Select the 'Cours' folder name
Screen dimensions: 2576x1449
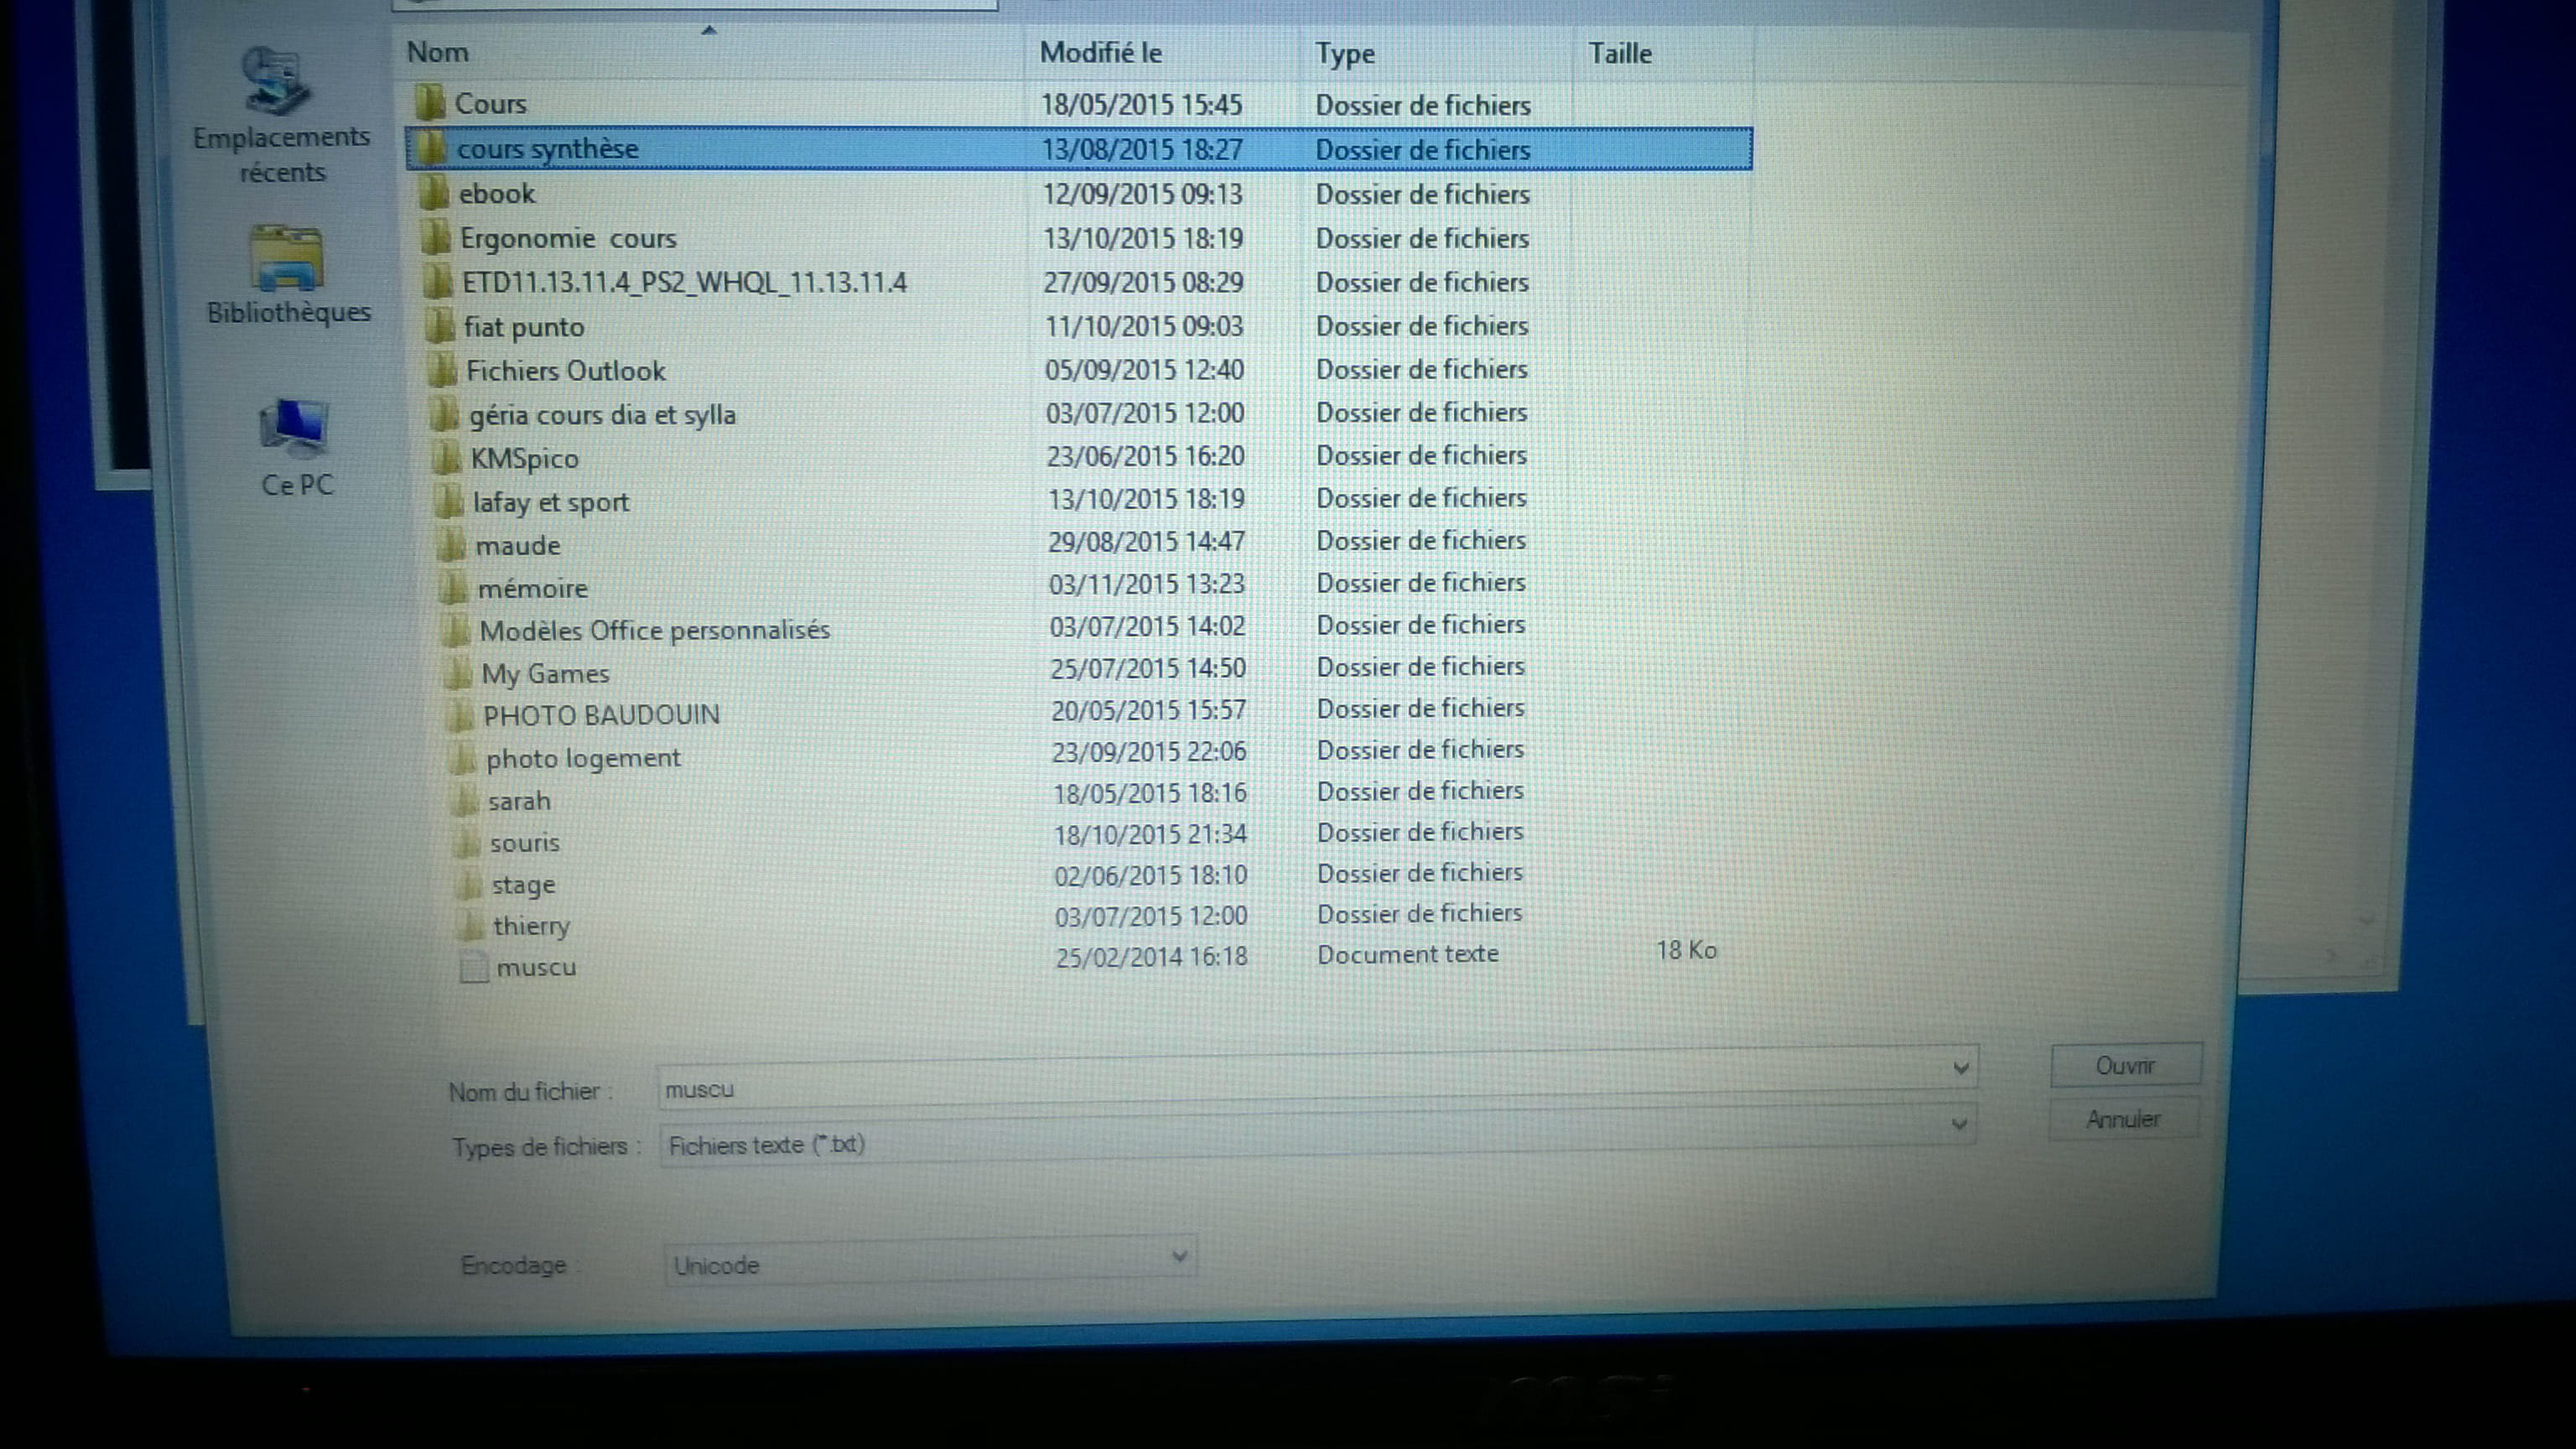click(x=490, y=104)
